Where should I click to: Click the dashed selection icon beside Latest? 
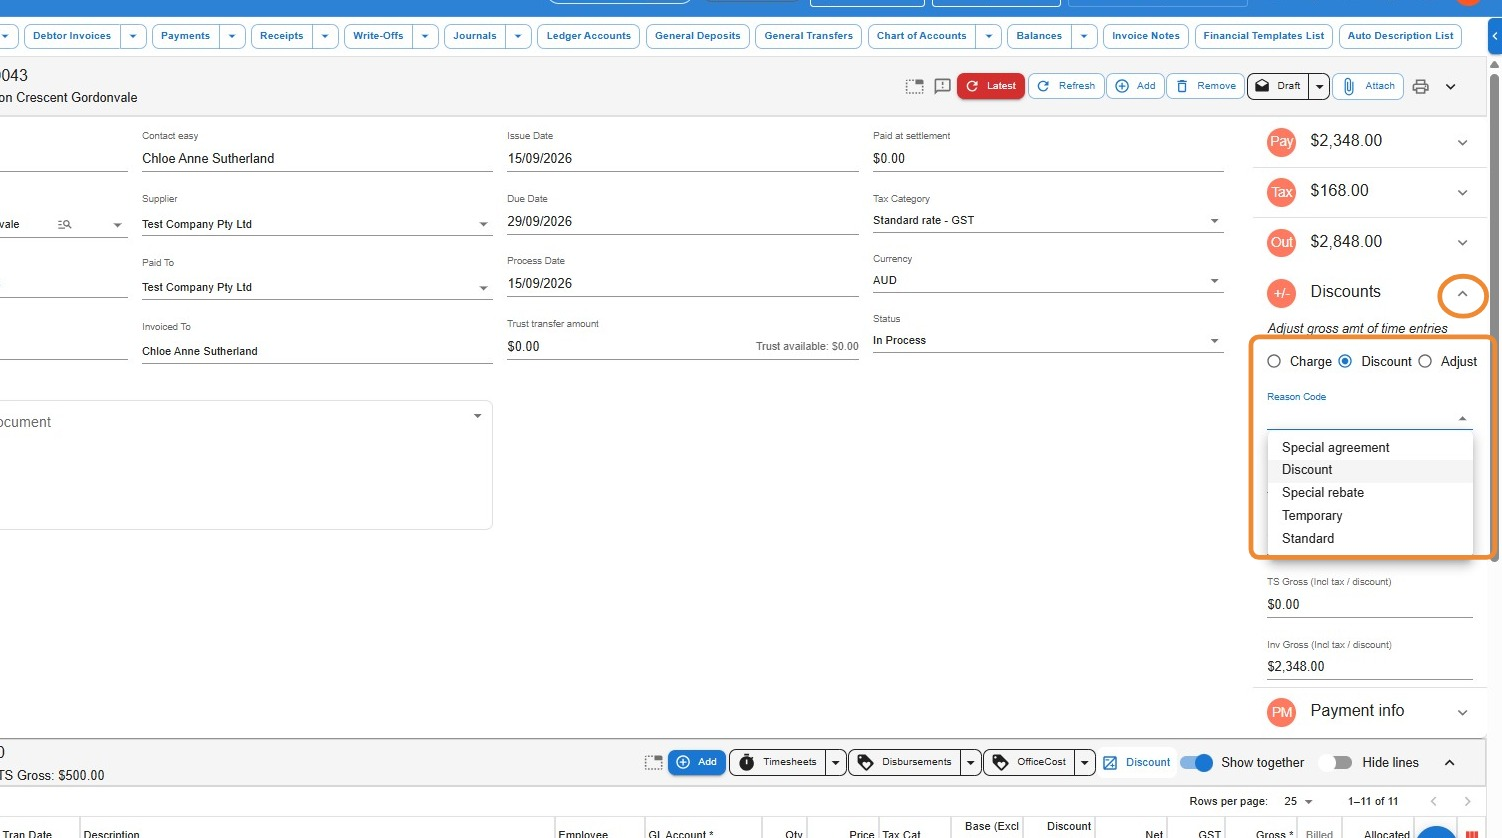pos(914,86)
